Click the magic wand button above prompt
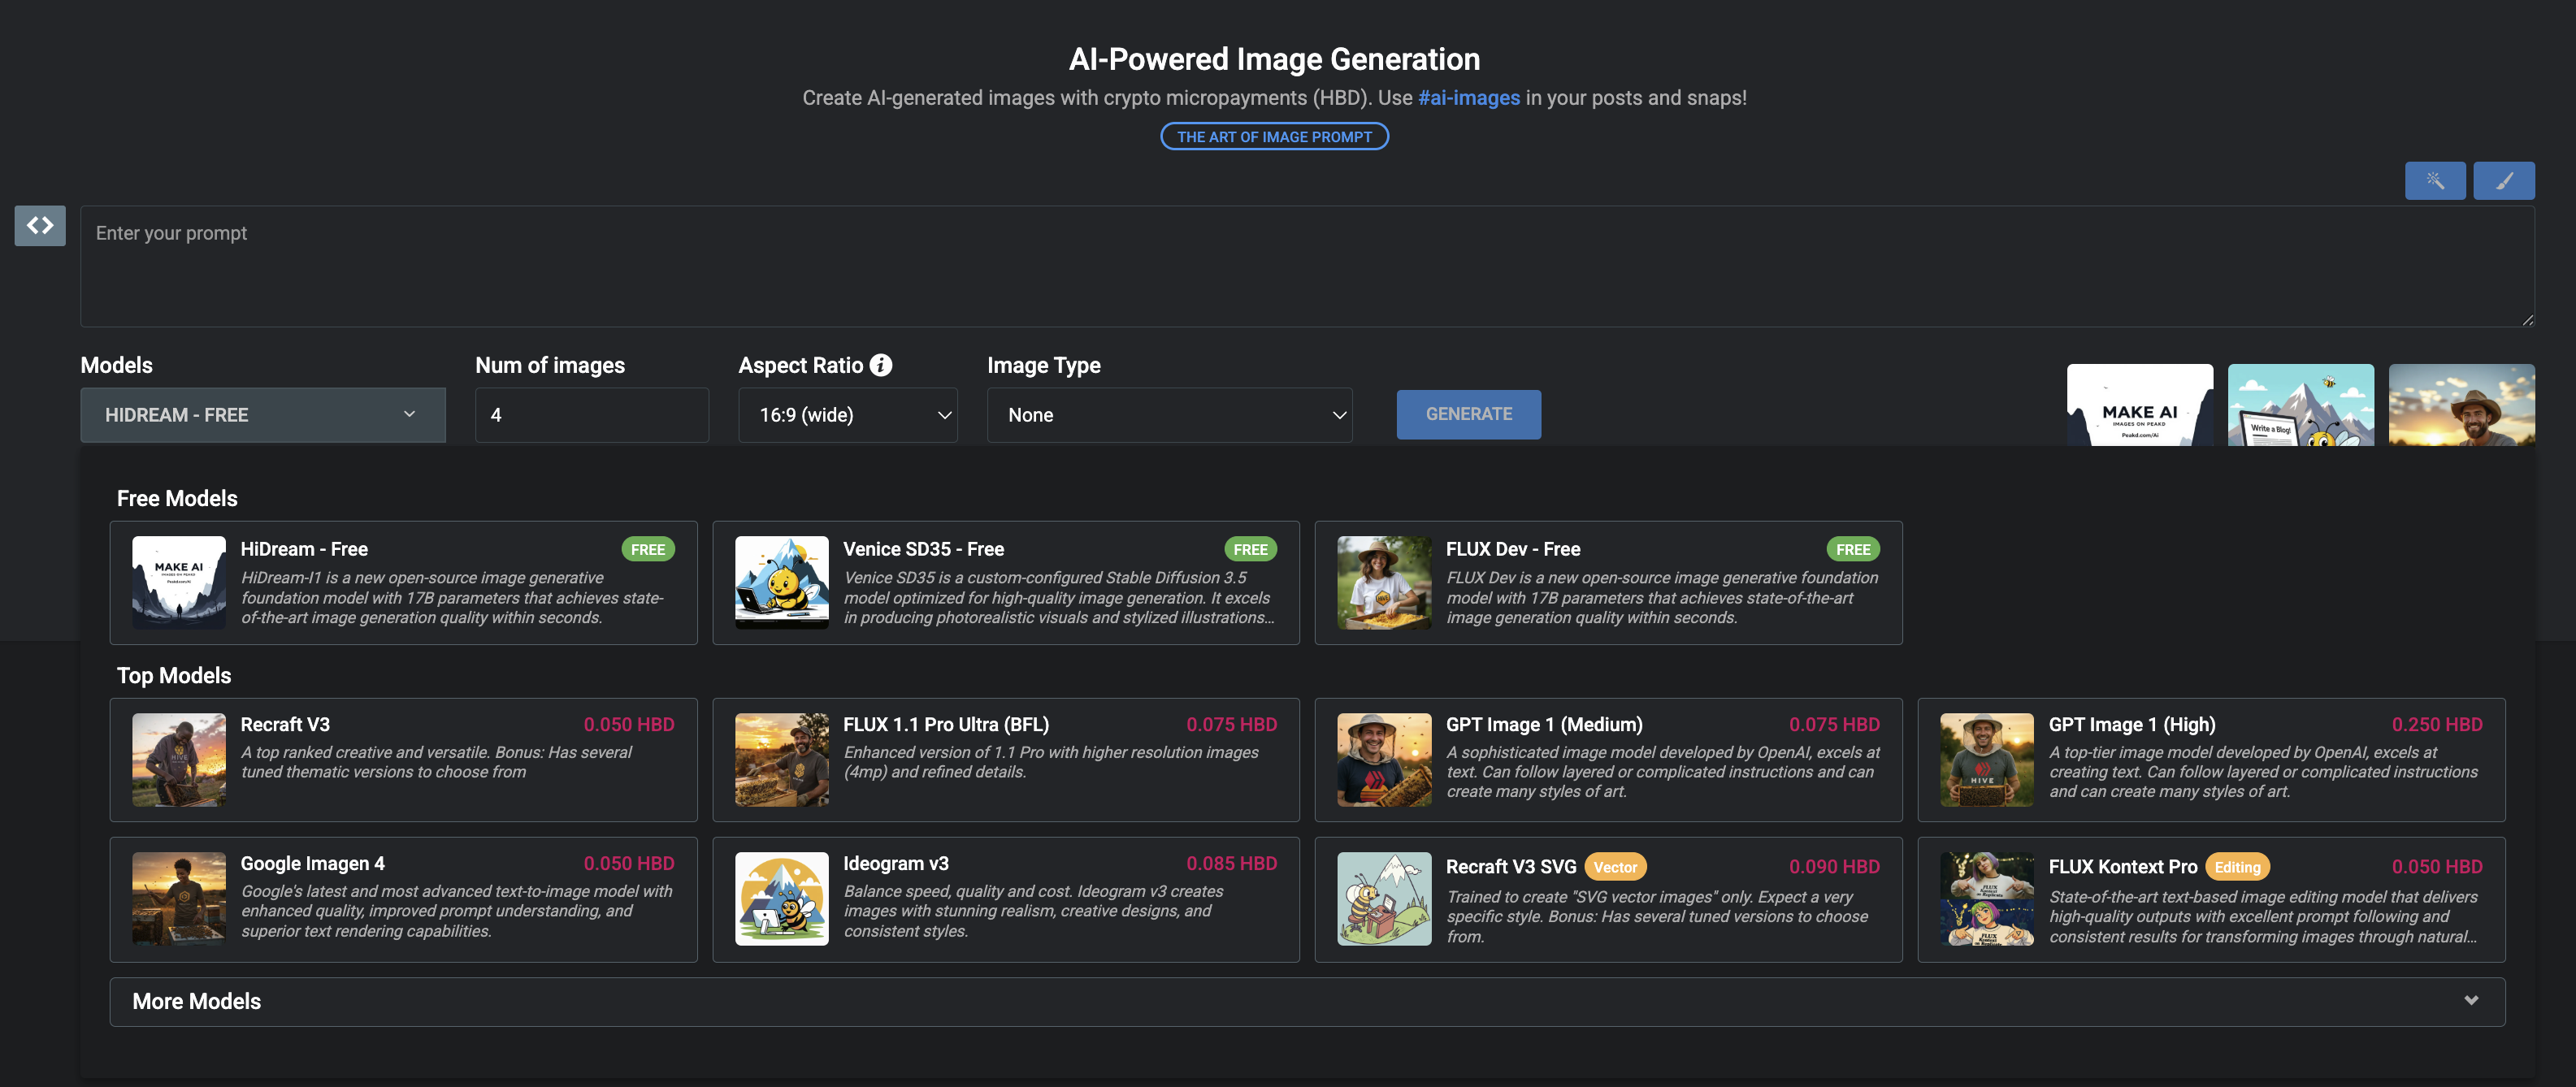The width and height of the screenshot is (2576, 1087). point(2435,181)
